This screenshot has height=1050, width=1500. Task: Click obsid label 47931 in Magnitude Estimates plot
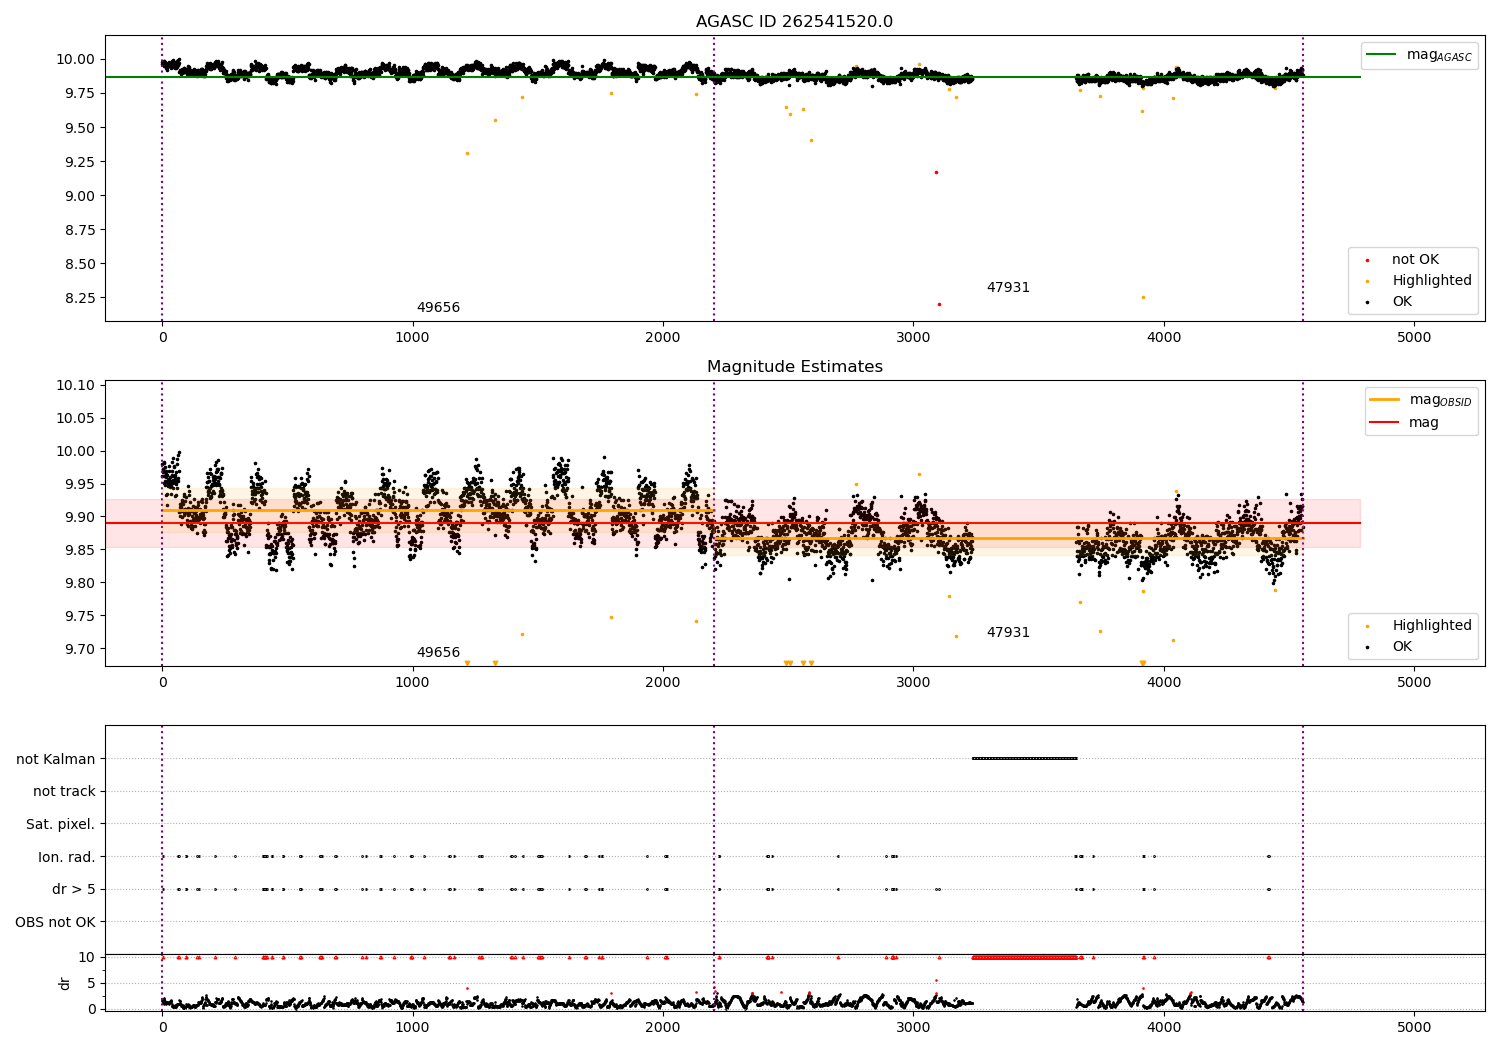pyautogui.click(x=1008, y=632)
